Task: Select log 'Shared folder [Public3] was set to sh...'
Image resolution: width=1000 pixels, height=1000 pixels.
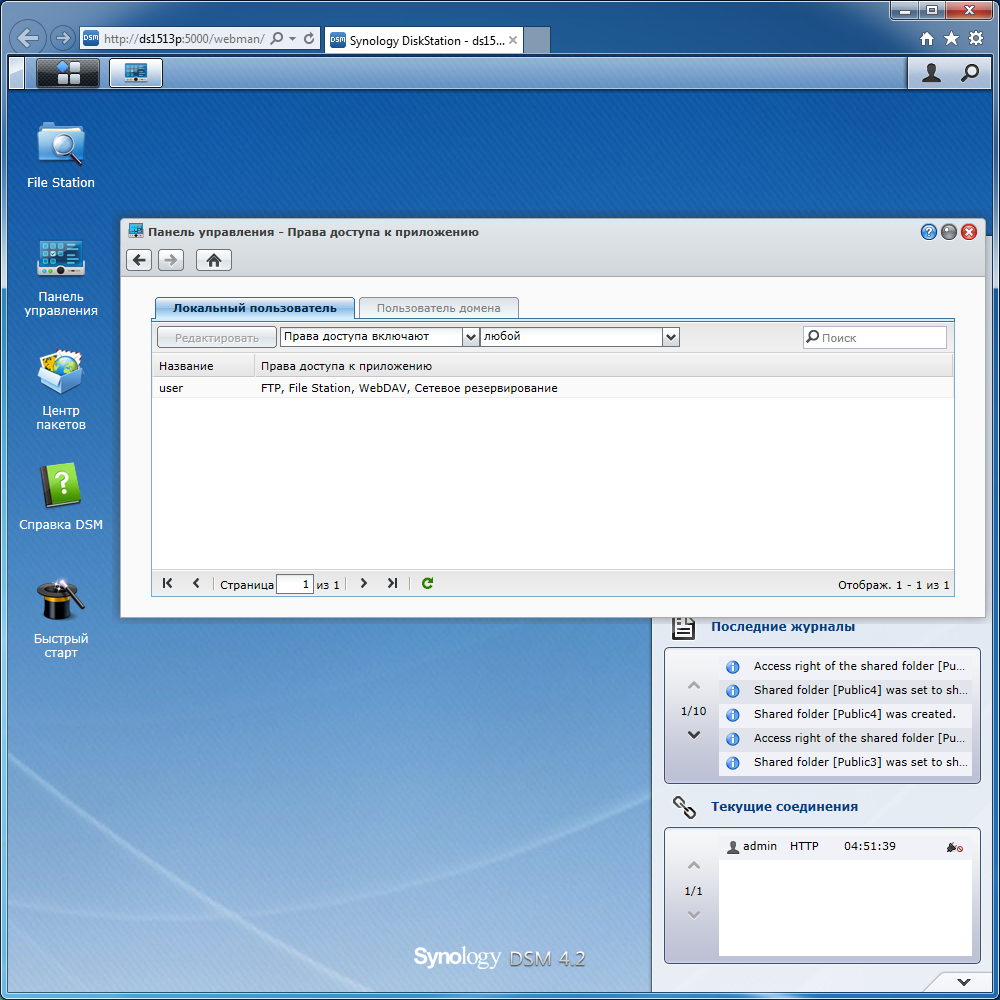Action: [845, 762]
